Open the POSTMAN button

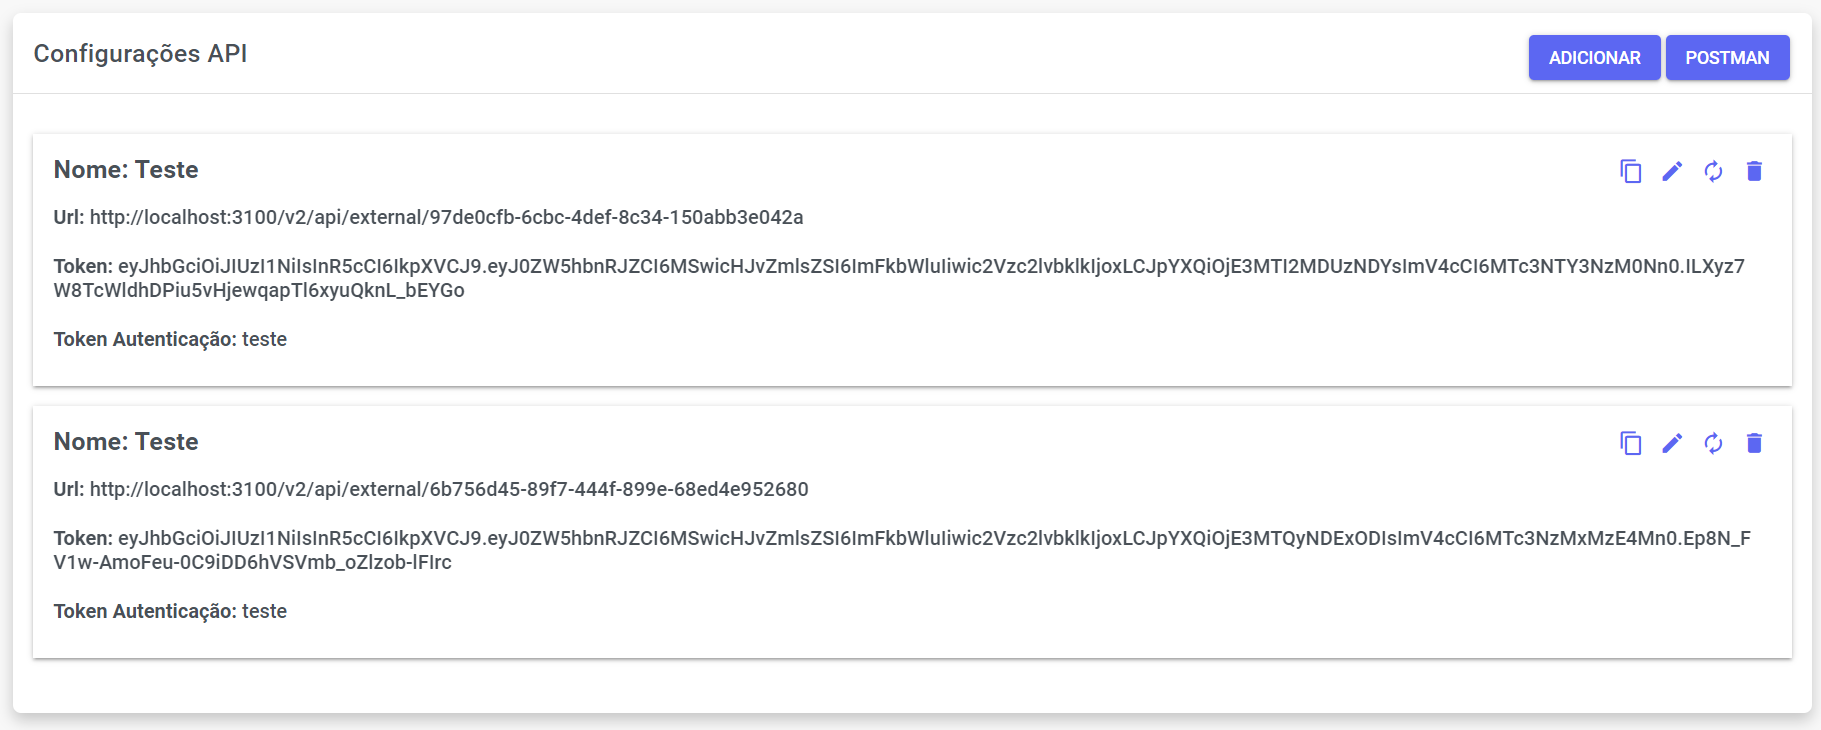(1727, 57)
